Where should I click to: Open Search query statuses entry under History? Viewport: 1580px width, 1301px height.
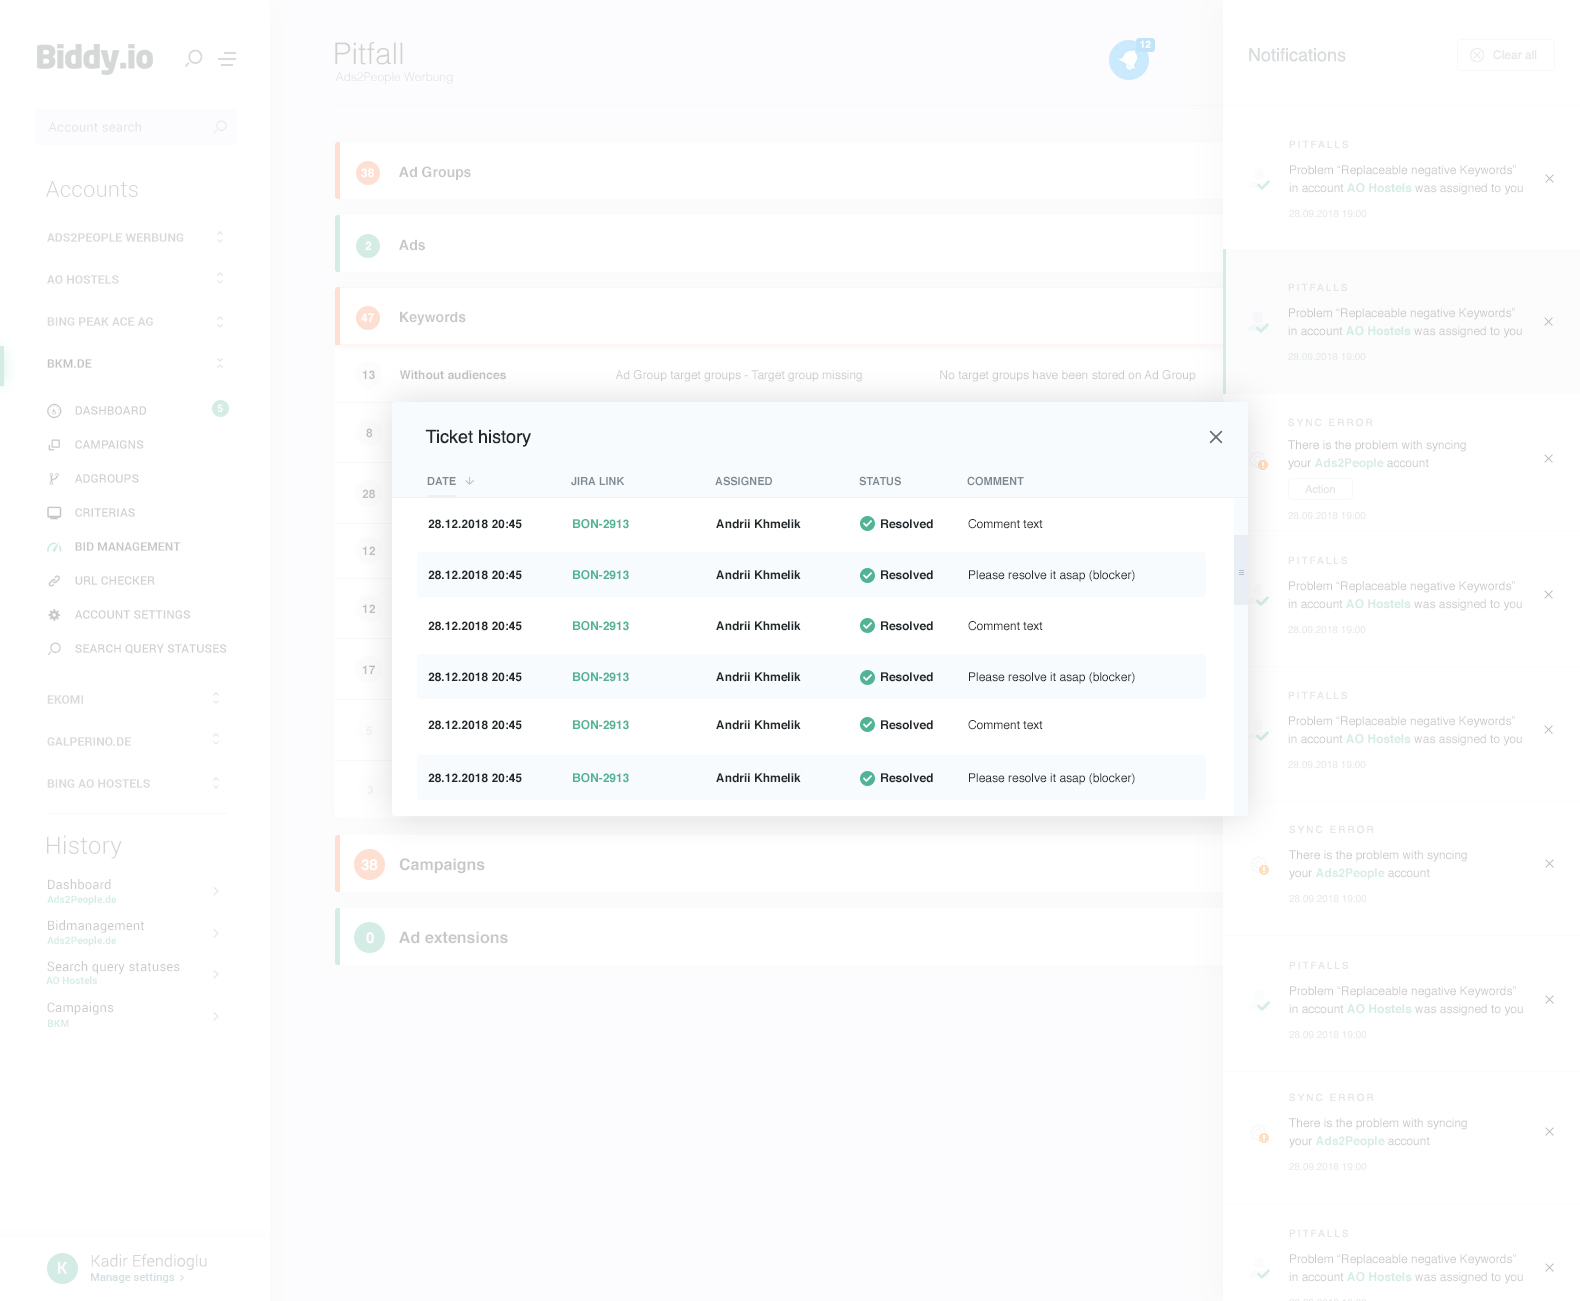[133, 973]
